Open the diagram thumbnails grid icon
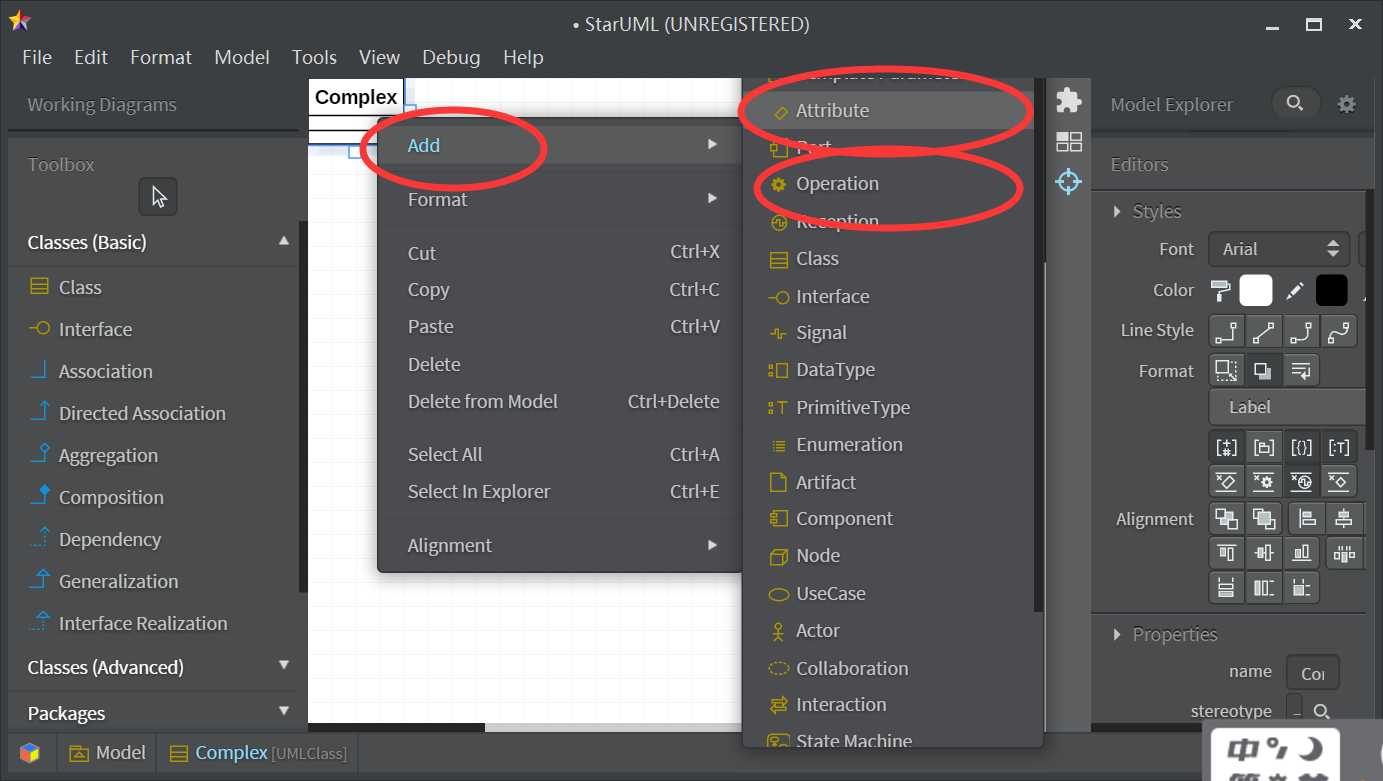Viewport: 1383px width, 781px height. pyautogui.click(x=1069, y=142)
